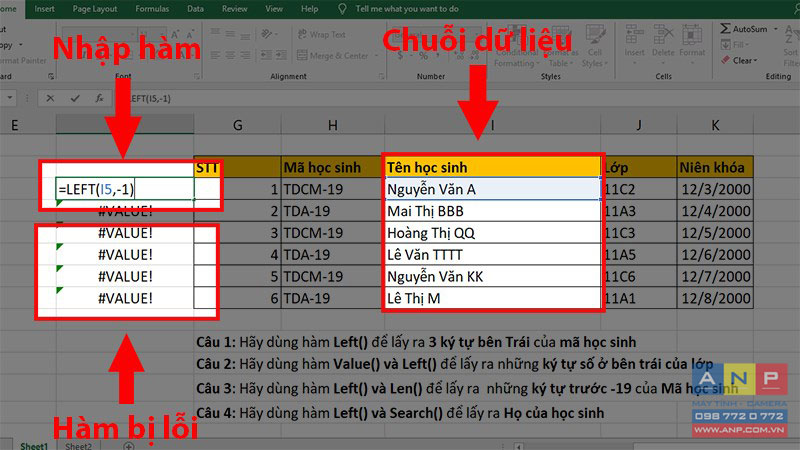Open the Font group dialog launcher
The width and height of the screenshot is (800, 450).
coord(197,76)
